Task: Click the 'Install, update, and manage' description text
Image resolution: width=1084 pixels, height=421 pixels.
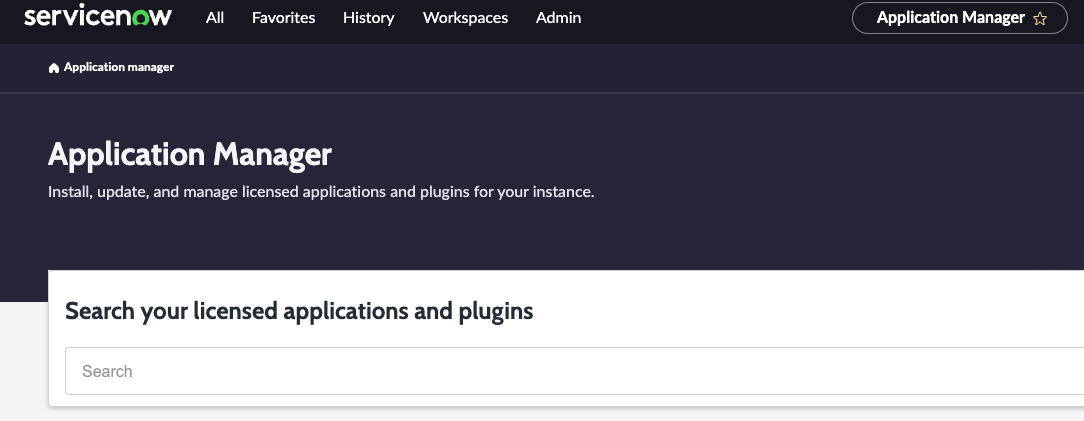Action: (x=321, y=192)
